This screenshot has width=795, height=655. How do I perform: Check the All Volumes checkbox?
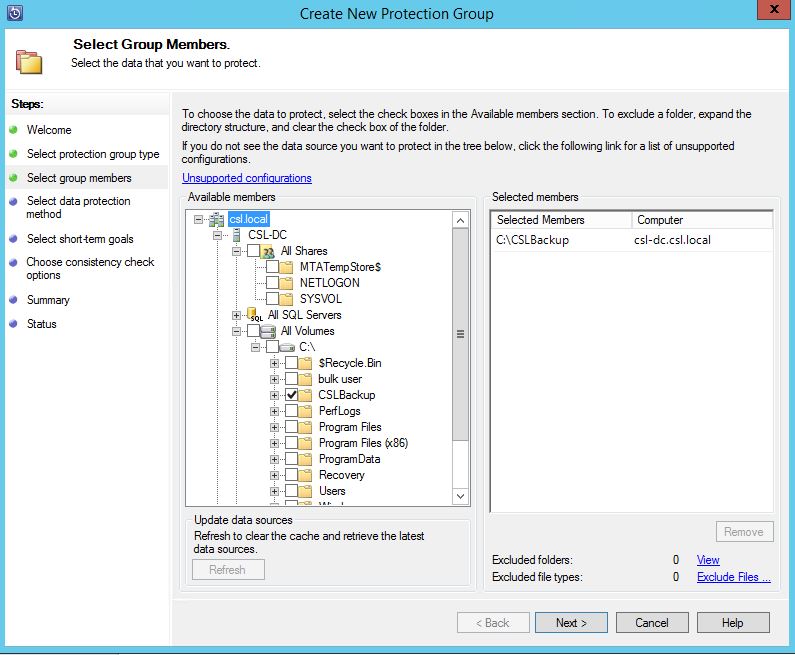(254, 331)
